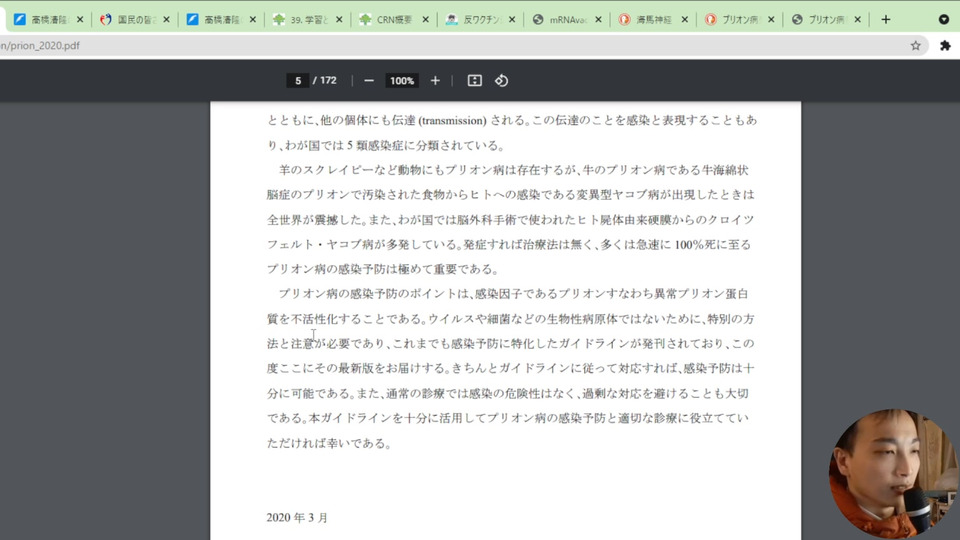Open a new browser tab
The height and width of the screenshot is (540, 960).
(x=885, y=20)
